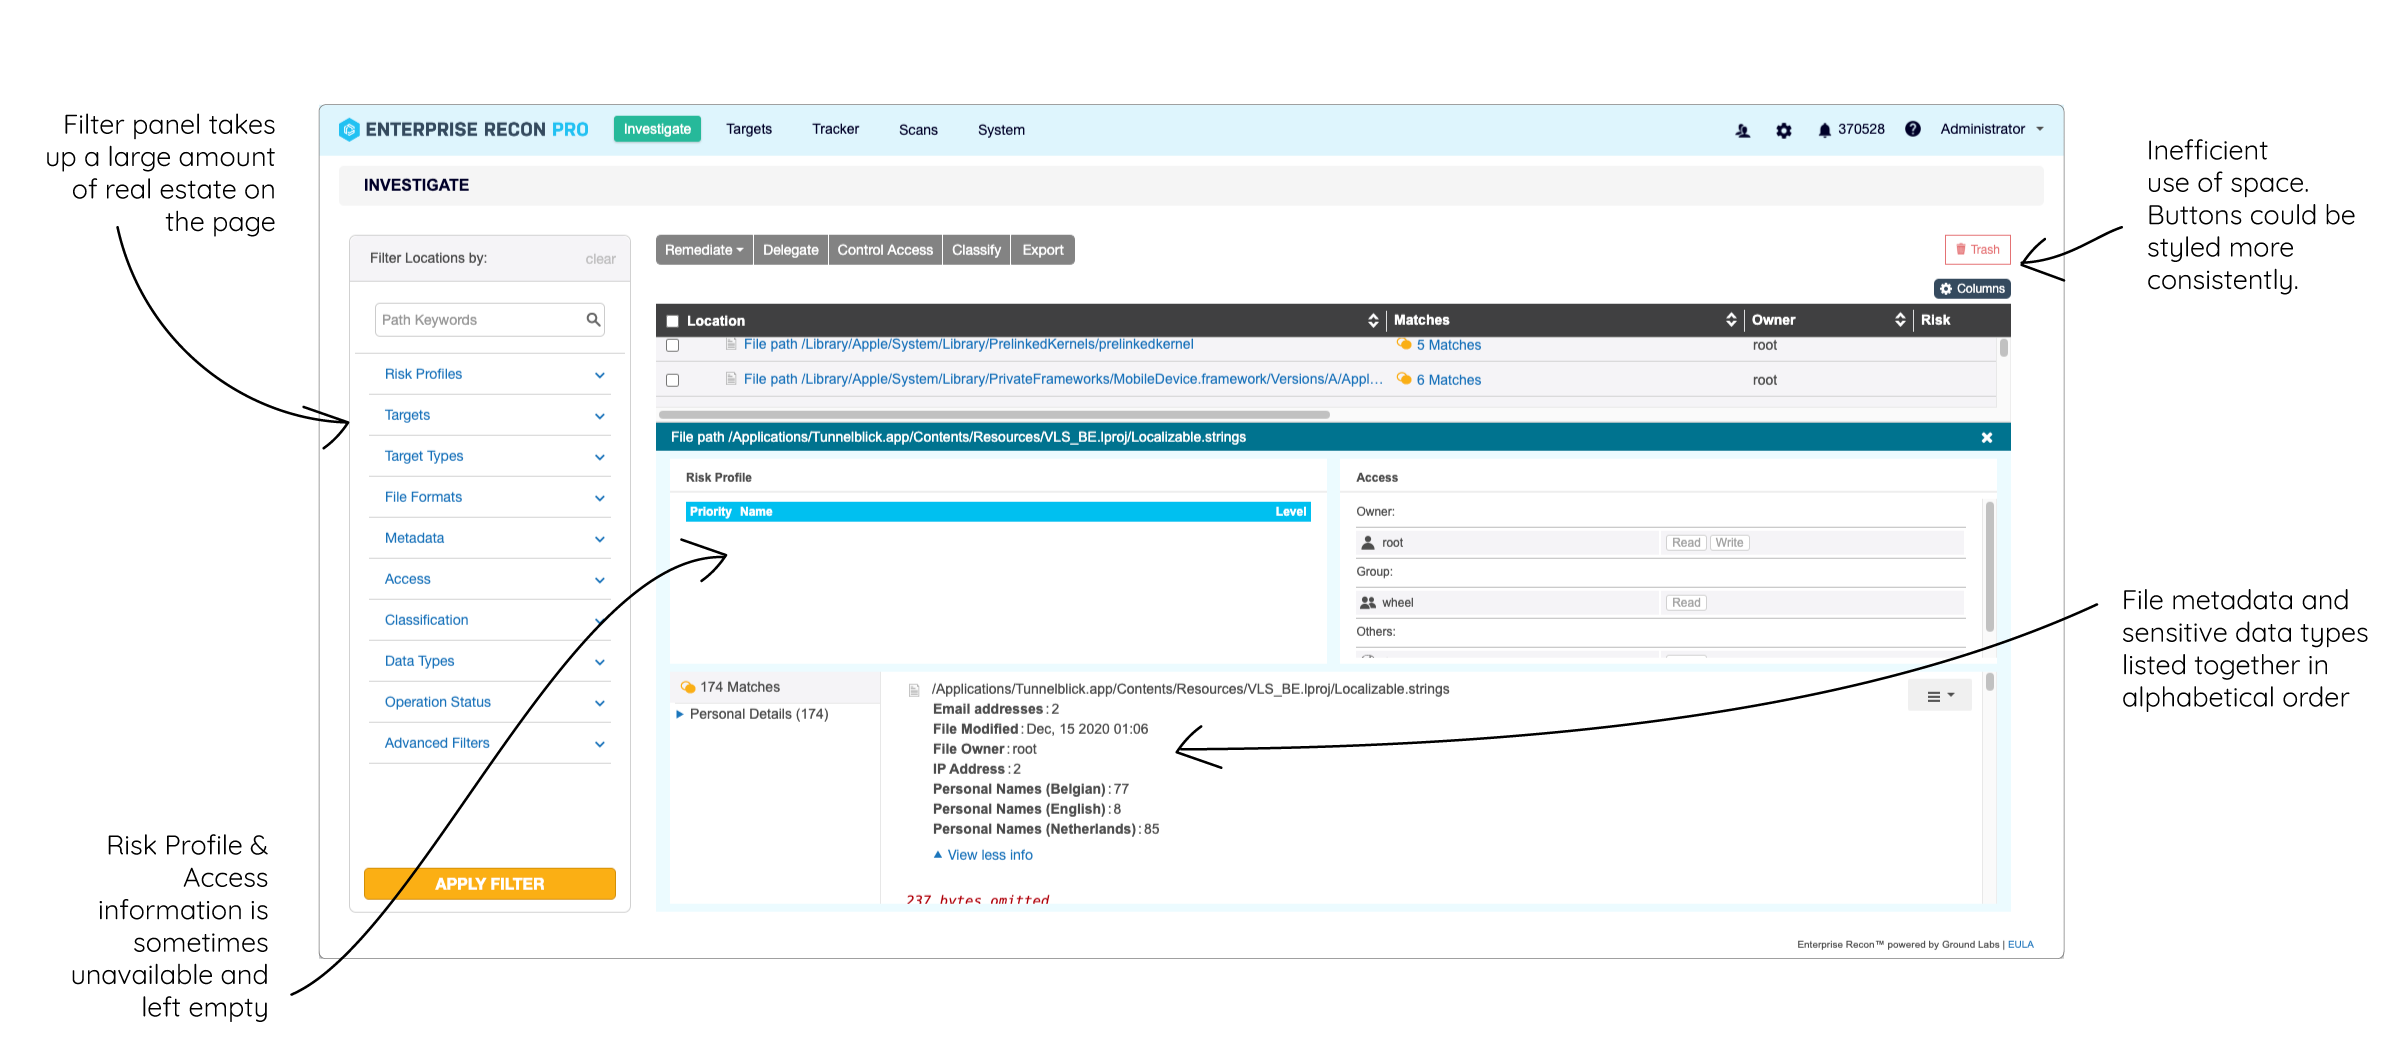Expand Targets filter section
The image size is (2400, 1061).
[490, 415]
